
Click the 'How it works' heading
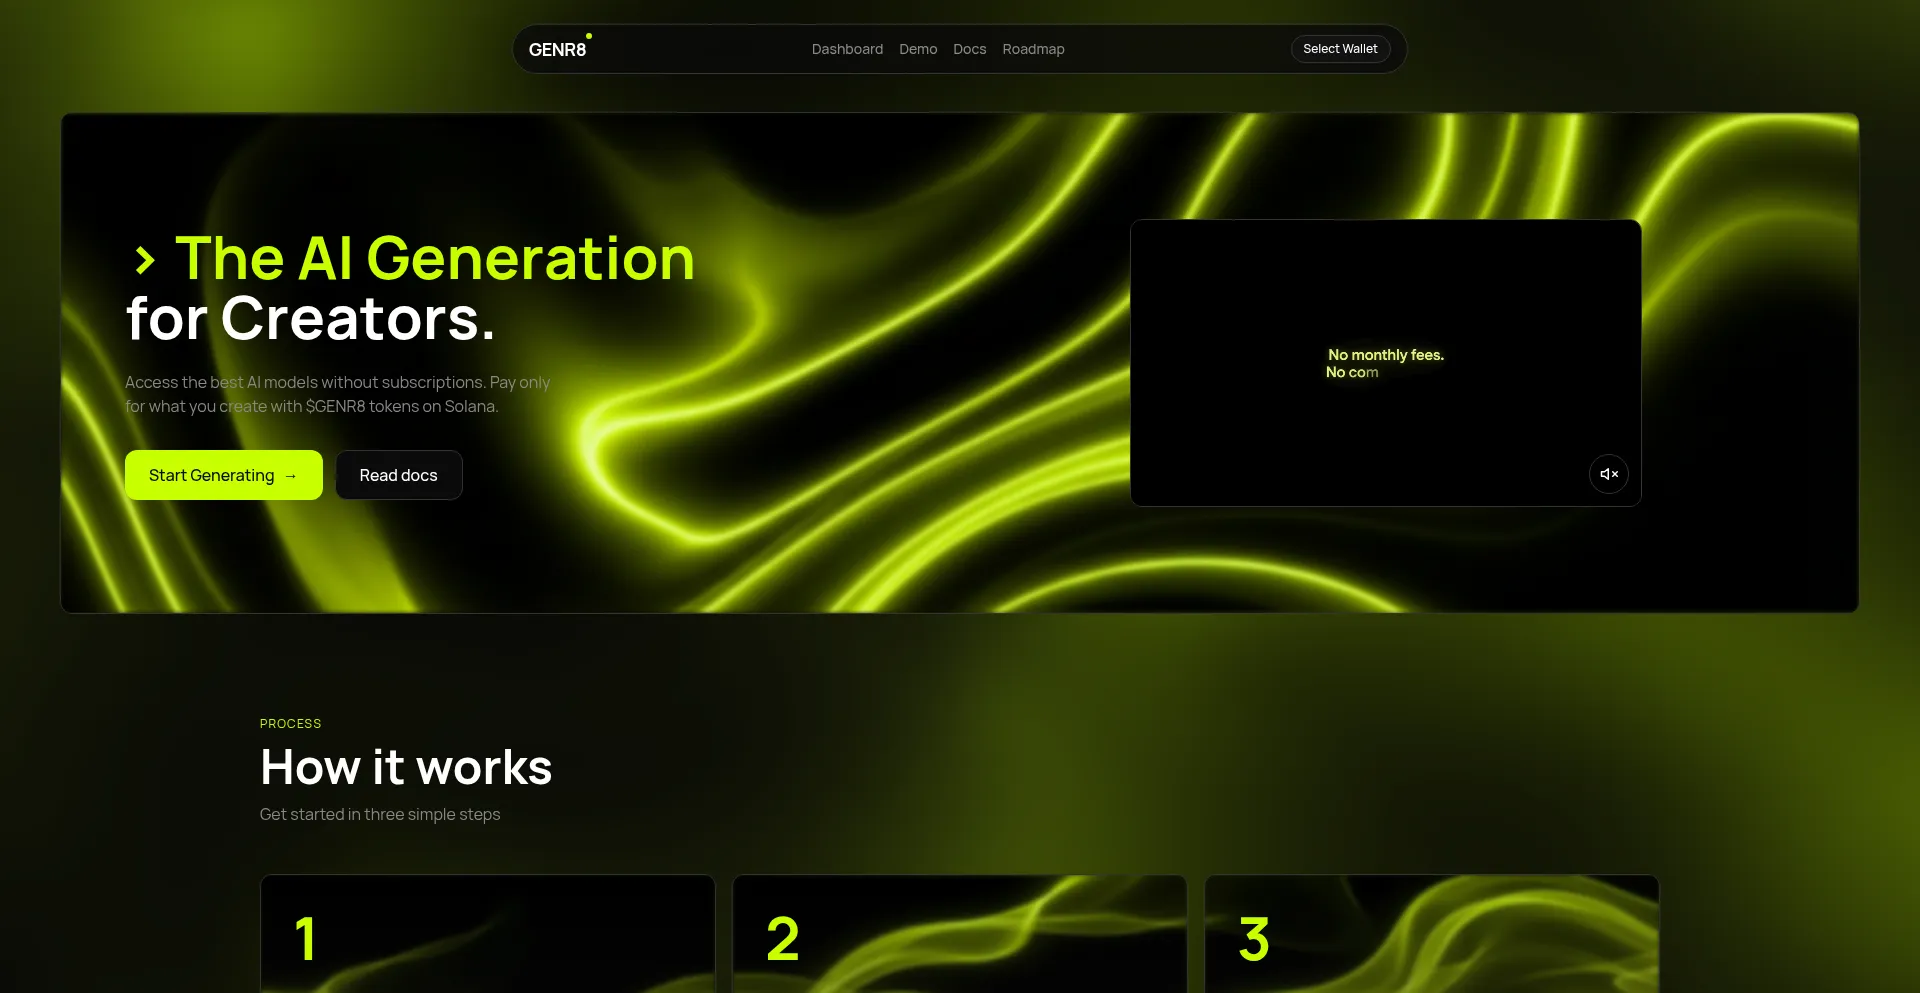coord(405,767)
